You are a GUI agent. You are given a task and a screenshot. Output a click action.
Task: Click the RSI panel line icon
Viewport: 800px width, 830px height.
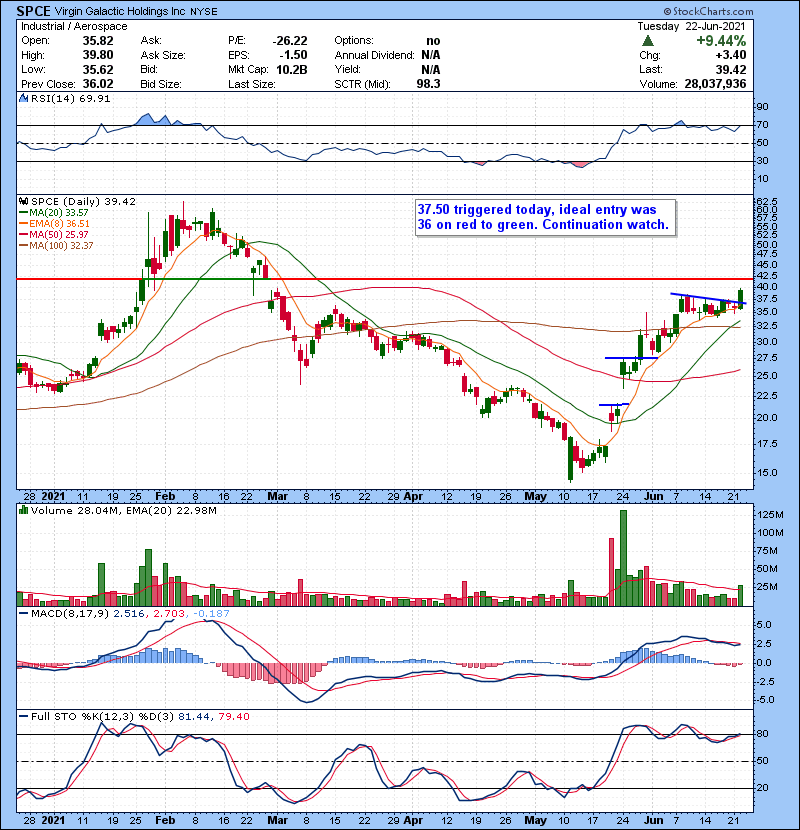24,98
